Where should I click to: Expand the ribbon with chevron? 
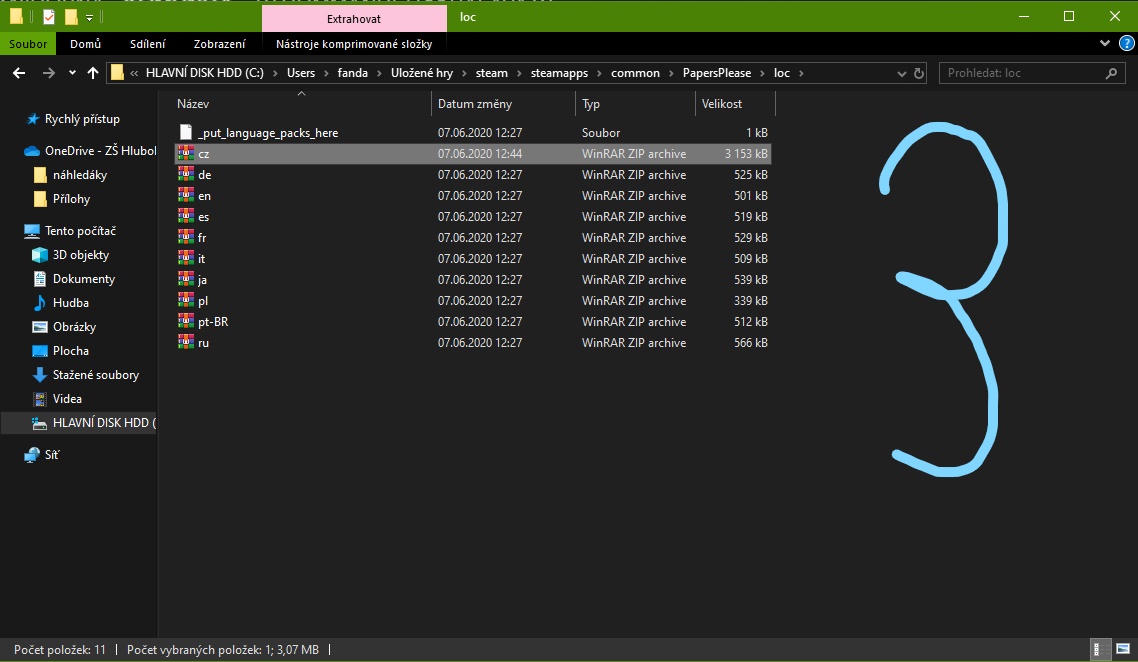tap(1105, 44)
